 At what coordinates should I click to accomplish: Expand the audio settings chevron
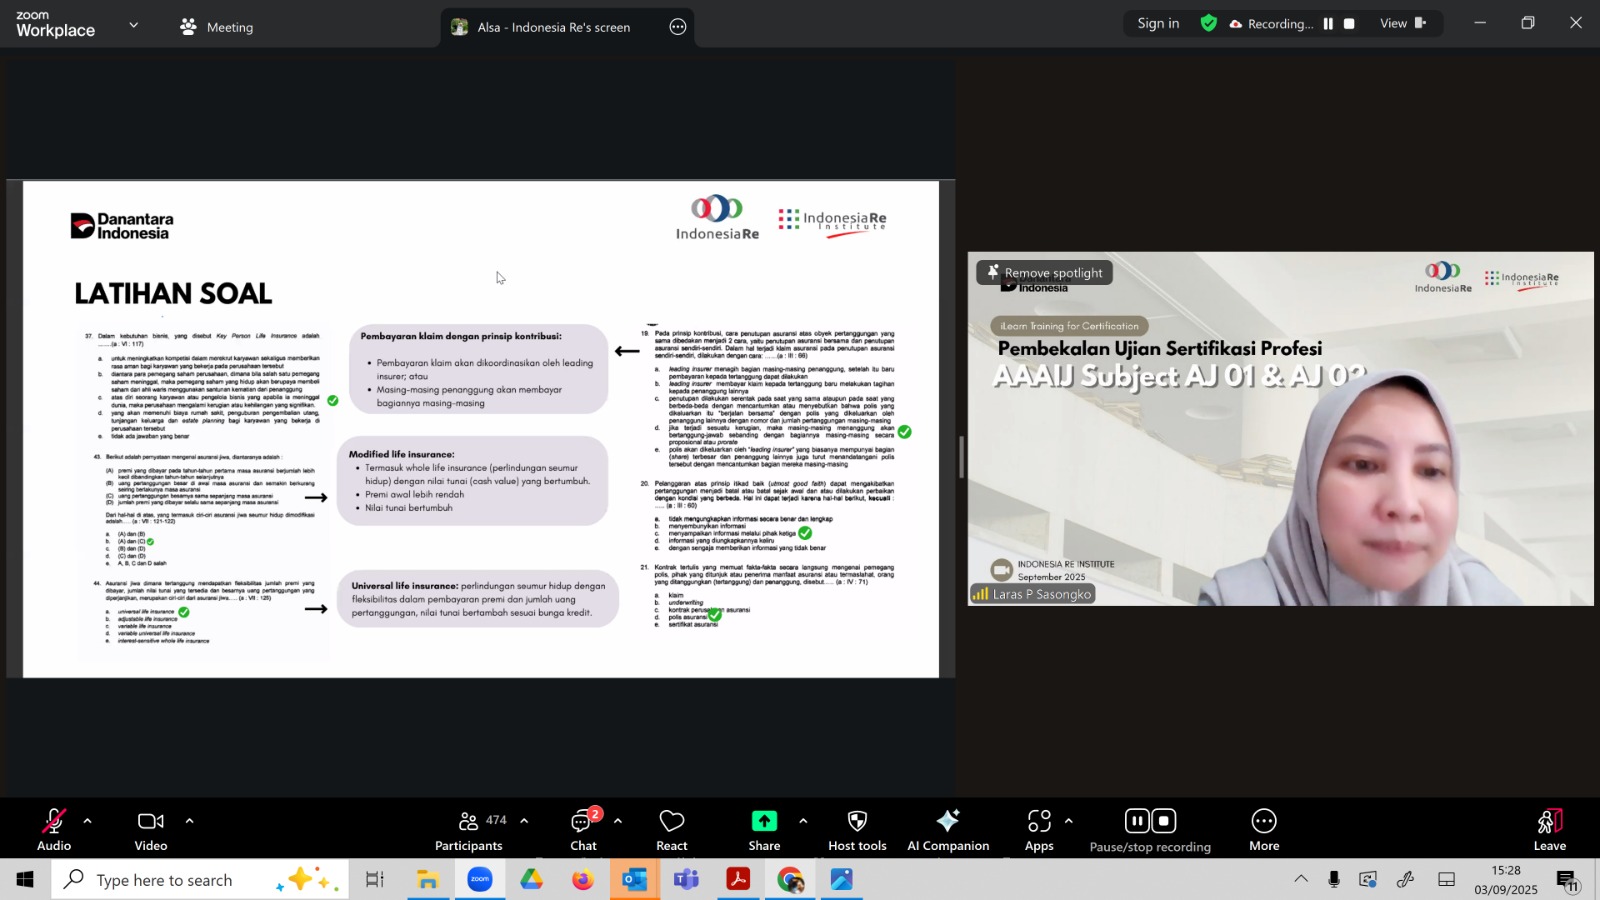(87, 821)
